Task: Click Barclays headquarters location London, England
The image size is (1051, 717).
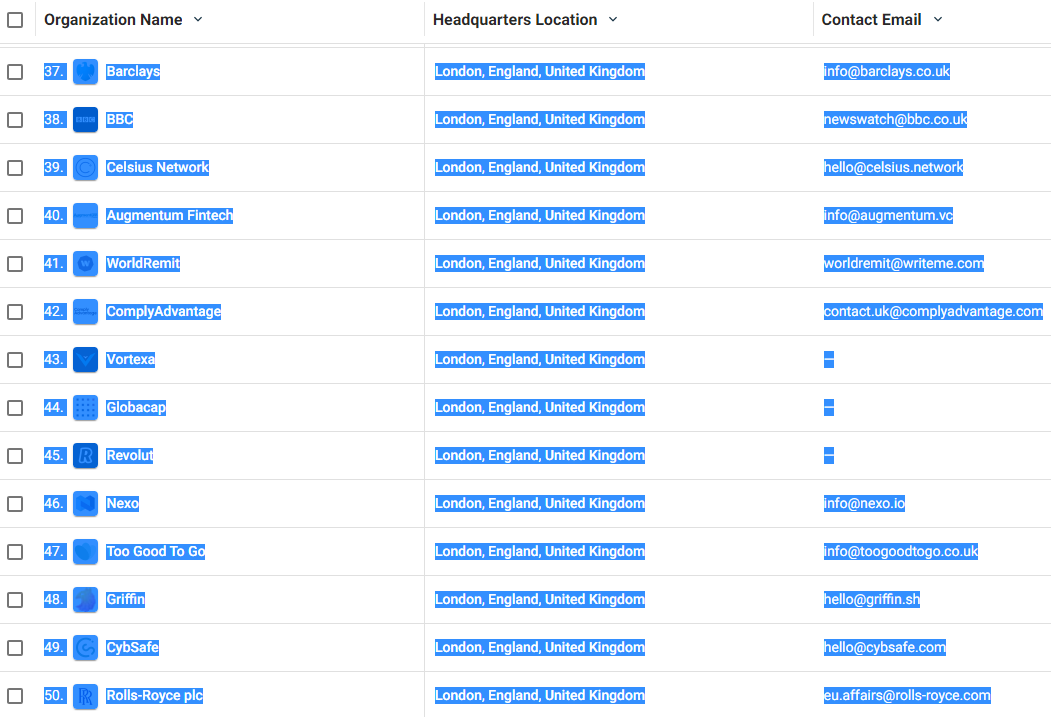Action: point(540,71)
